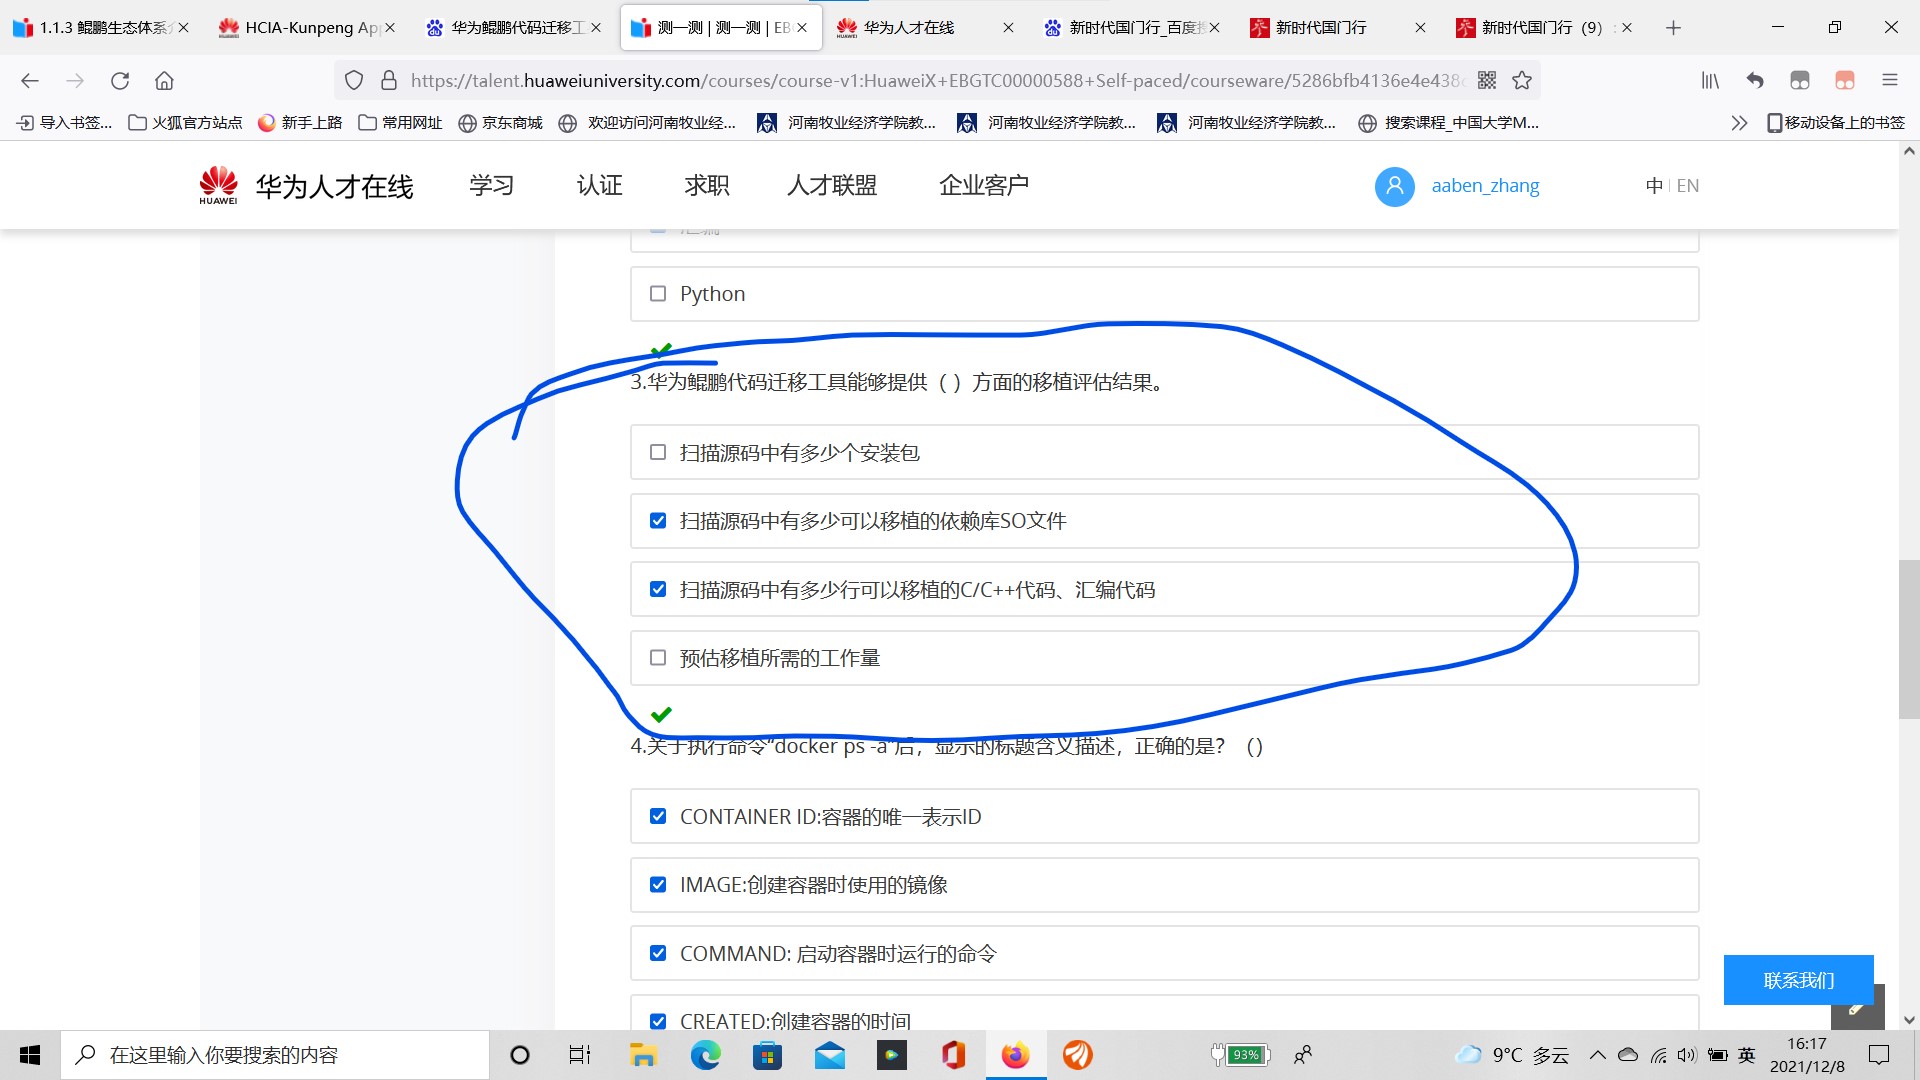Image resolution: width=1920 pixels, height=1080 pixels.
Task: Open the 认证 navigation menu
Action: click(599, 186)
